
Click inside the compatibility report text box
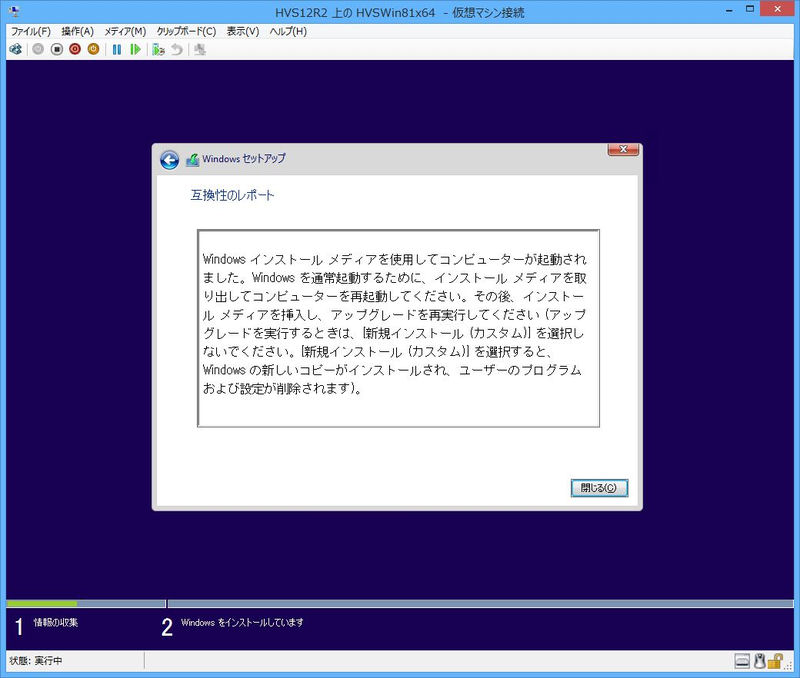(398, 329)
